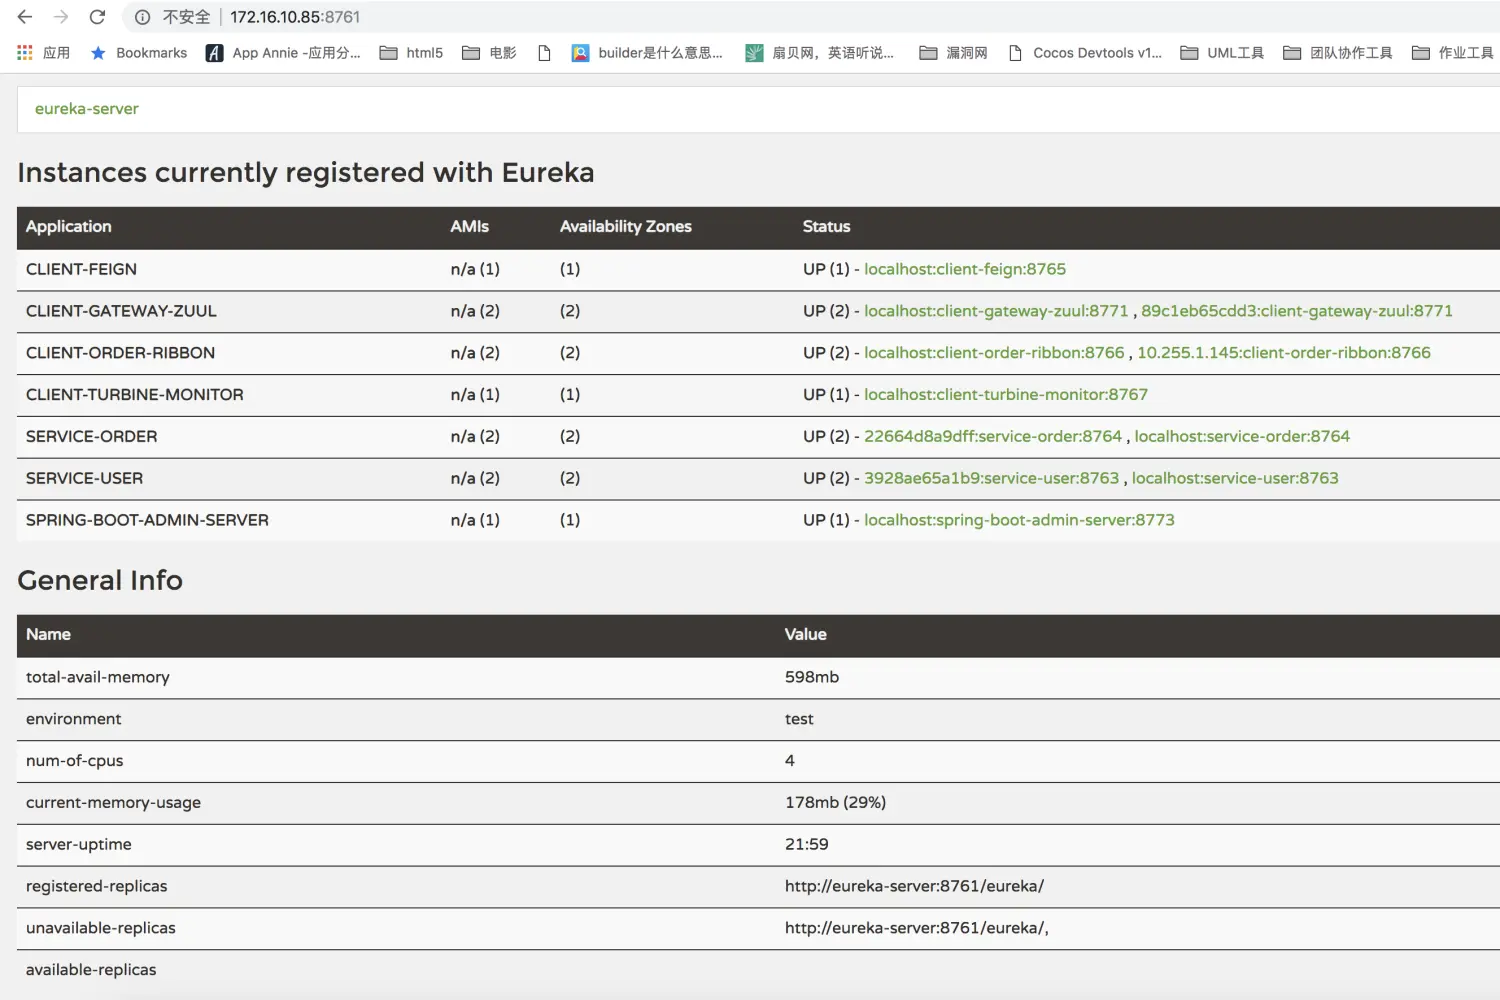
Task: Open the 作业工具 bookmarks folder
Action: [1453, 53]
